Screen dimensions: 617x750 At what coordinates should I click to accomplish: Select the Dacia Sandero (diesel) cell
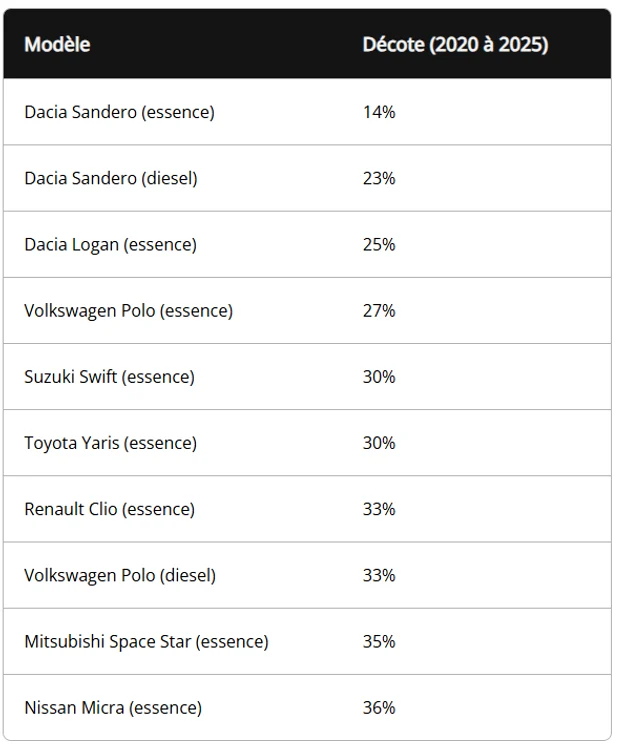111,178
